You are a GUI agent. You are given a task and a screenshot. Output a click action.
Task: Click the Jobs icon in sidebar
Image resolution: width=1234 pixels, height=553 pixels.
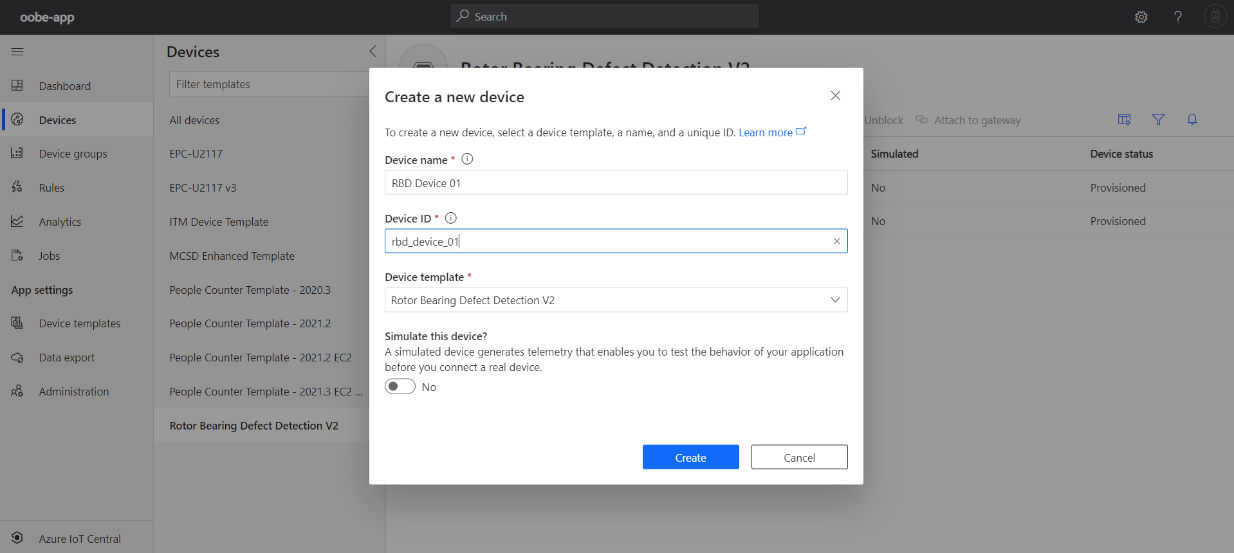click(x=17, y=256)
